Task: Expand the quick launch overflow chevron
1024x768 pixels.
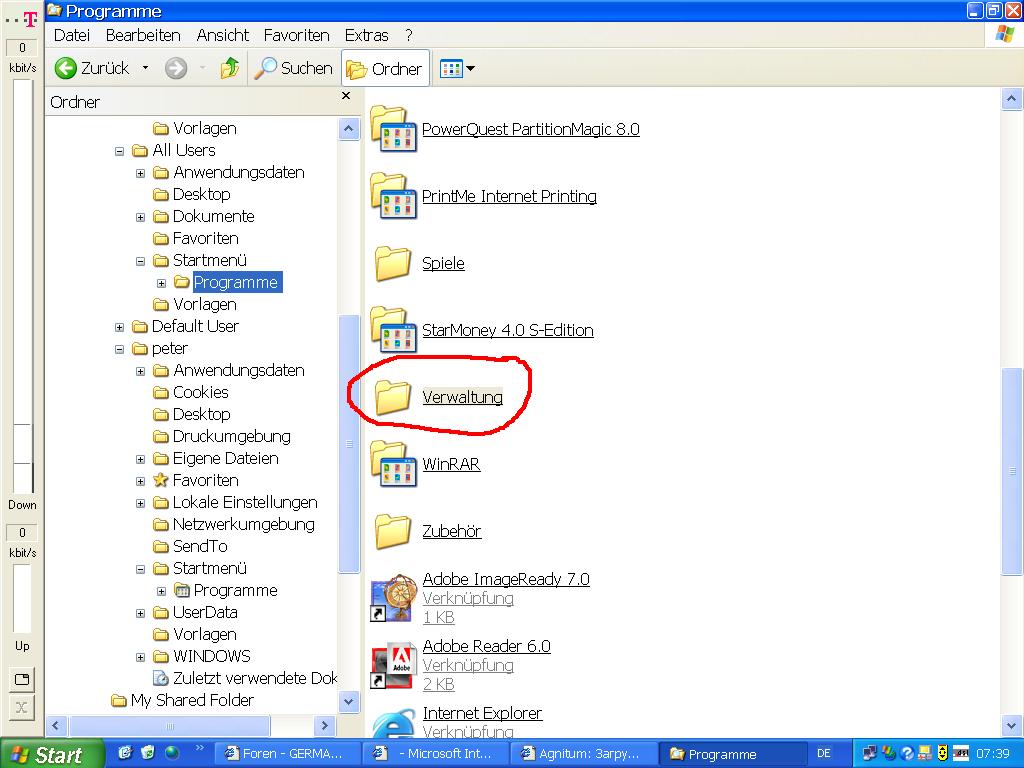Action: 200,748
